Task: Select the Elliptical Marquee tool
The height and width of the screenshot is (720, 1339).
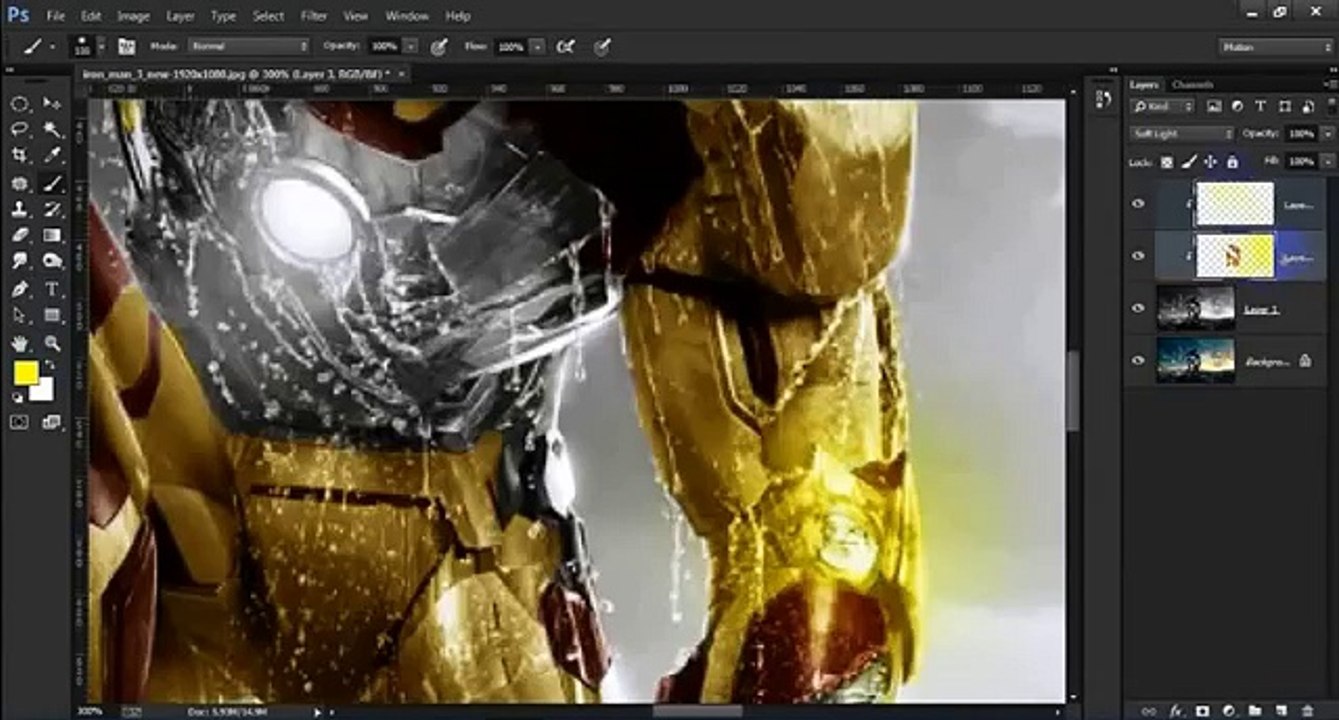Action: (x=19, y=104)
